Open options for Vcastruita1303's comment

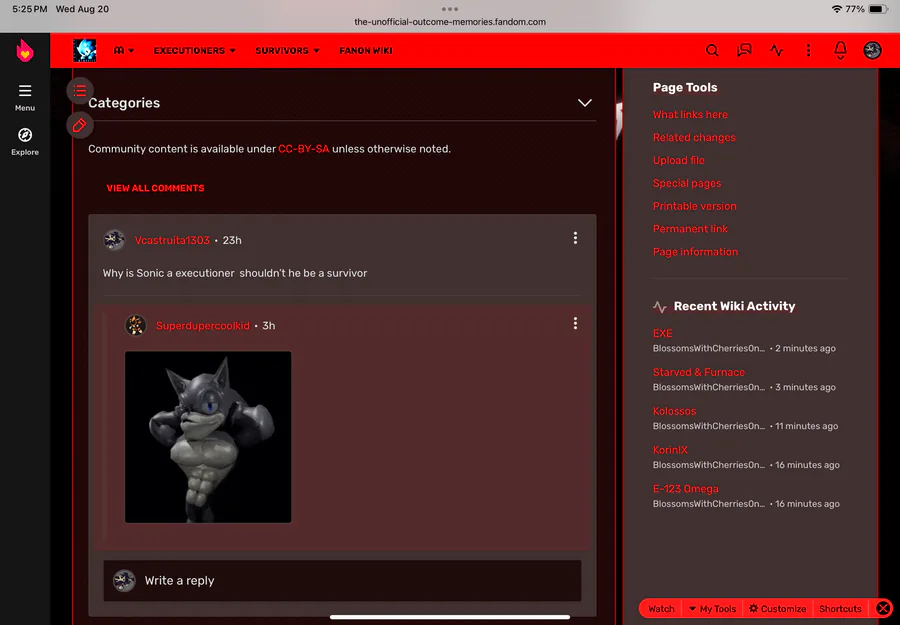(575, 238)
